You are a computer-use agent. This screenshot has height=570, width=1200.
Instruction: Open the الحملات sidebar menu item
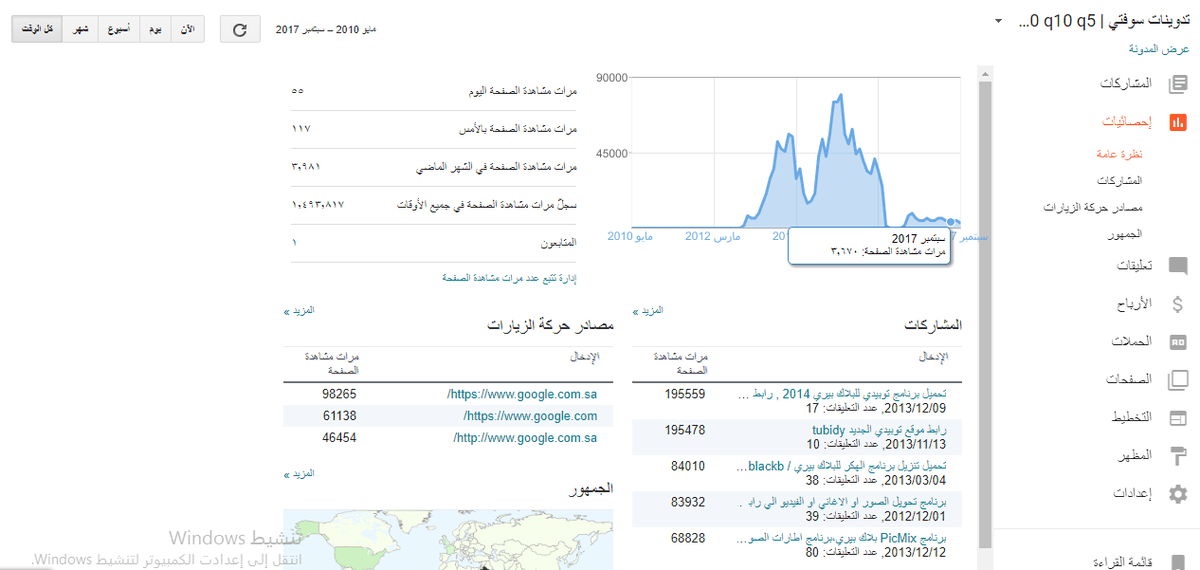coord(1132,341)
